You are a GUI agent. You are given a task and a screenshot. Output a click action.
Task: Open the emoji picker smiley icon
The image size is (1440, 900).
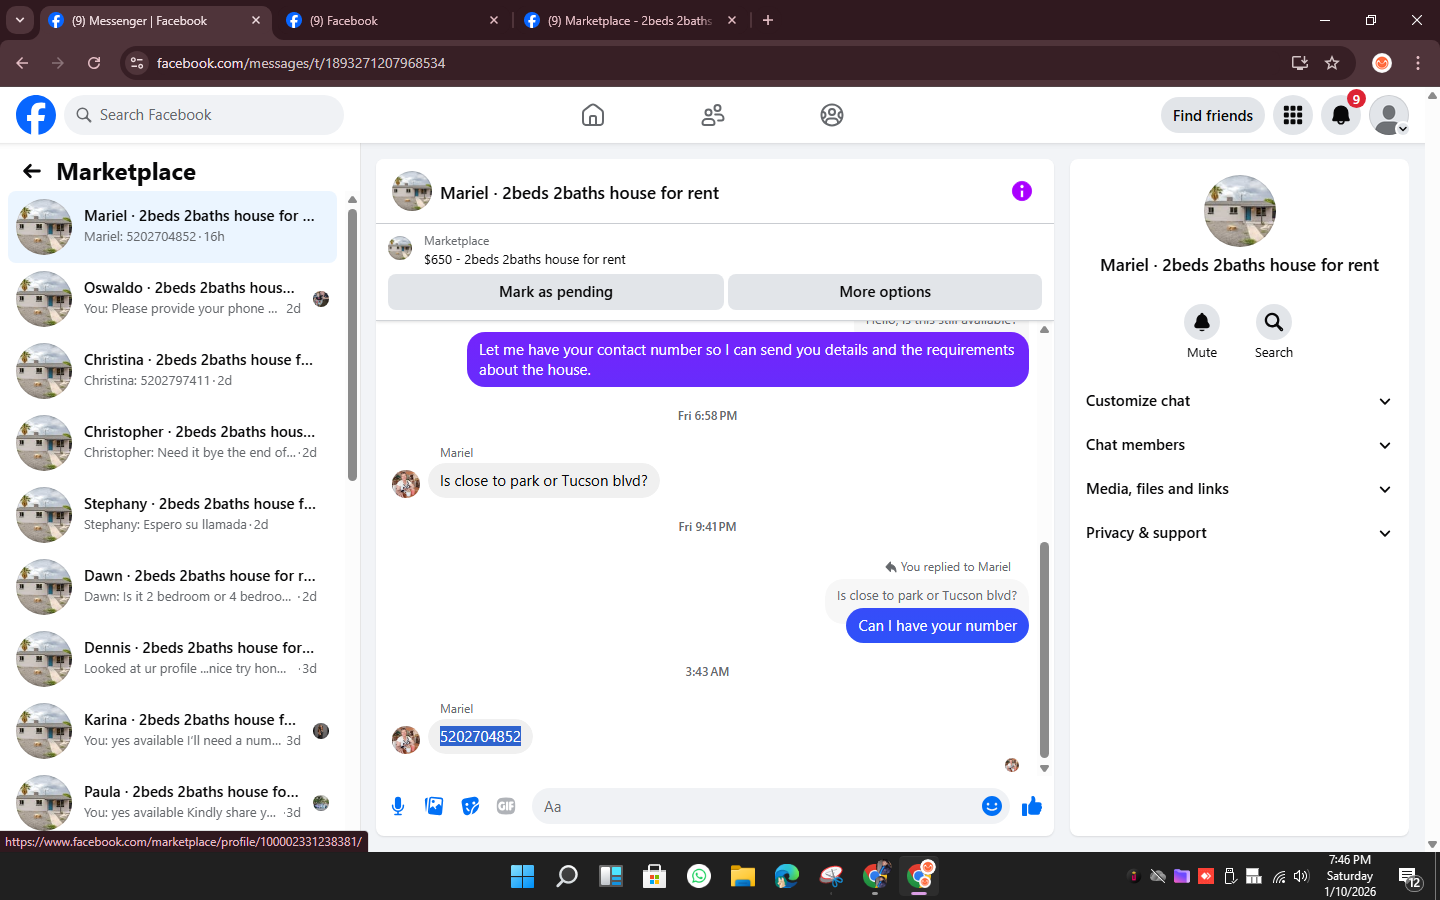click(992, 806)
